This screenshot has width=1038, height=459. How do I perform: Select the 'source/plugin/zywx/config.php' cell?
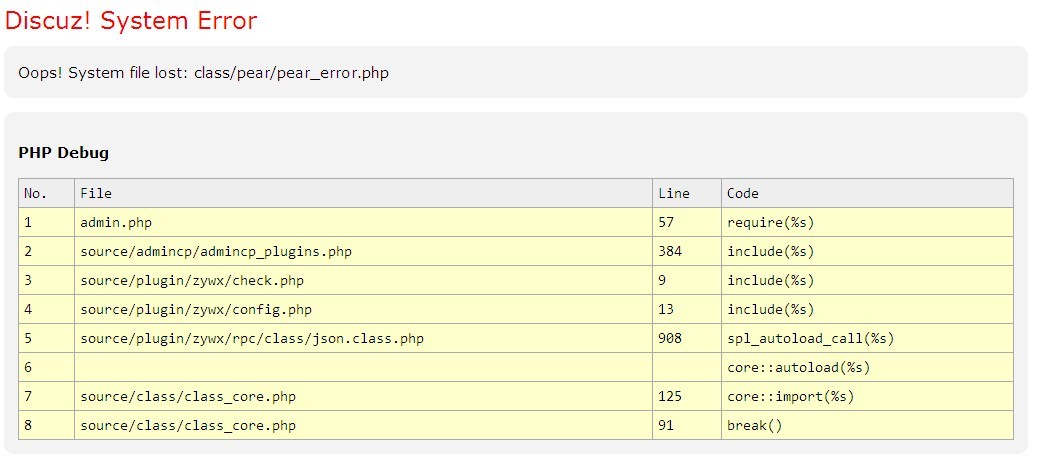point(363,309)
